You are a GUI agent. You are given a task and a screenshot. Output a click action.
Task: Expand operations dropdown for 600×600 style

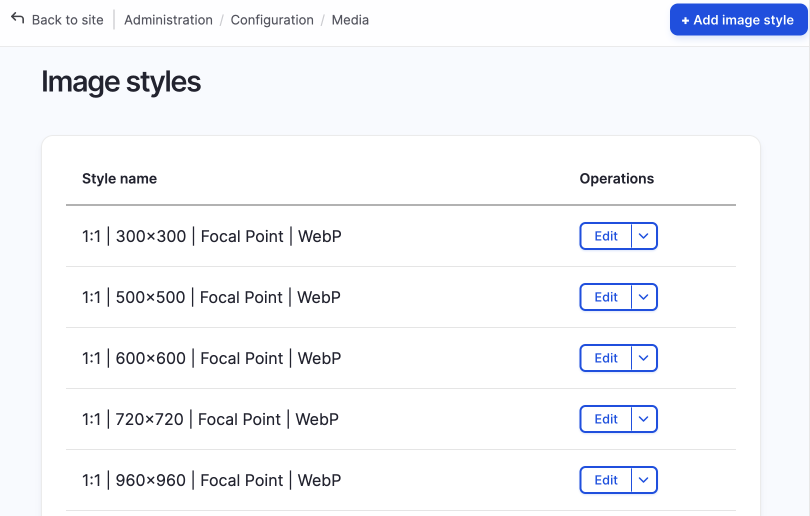click(644, 358)
